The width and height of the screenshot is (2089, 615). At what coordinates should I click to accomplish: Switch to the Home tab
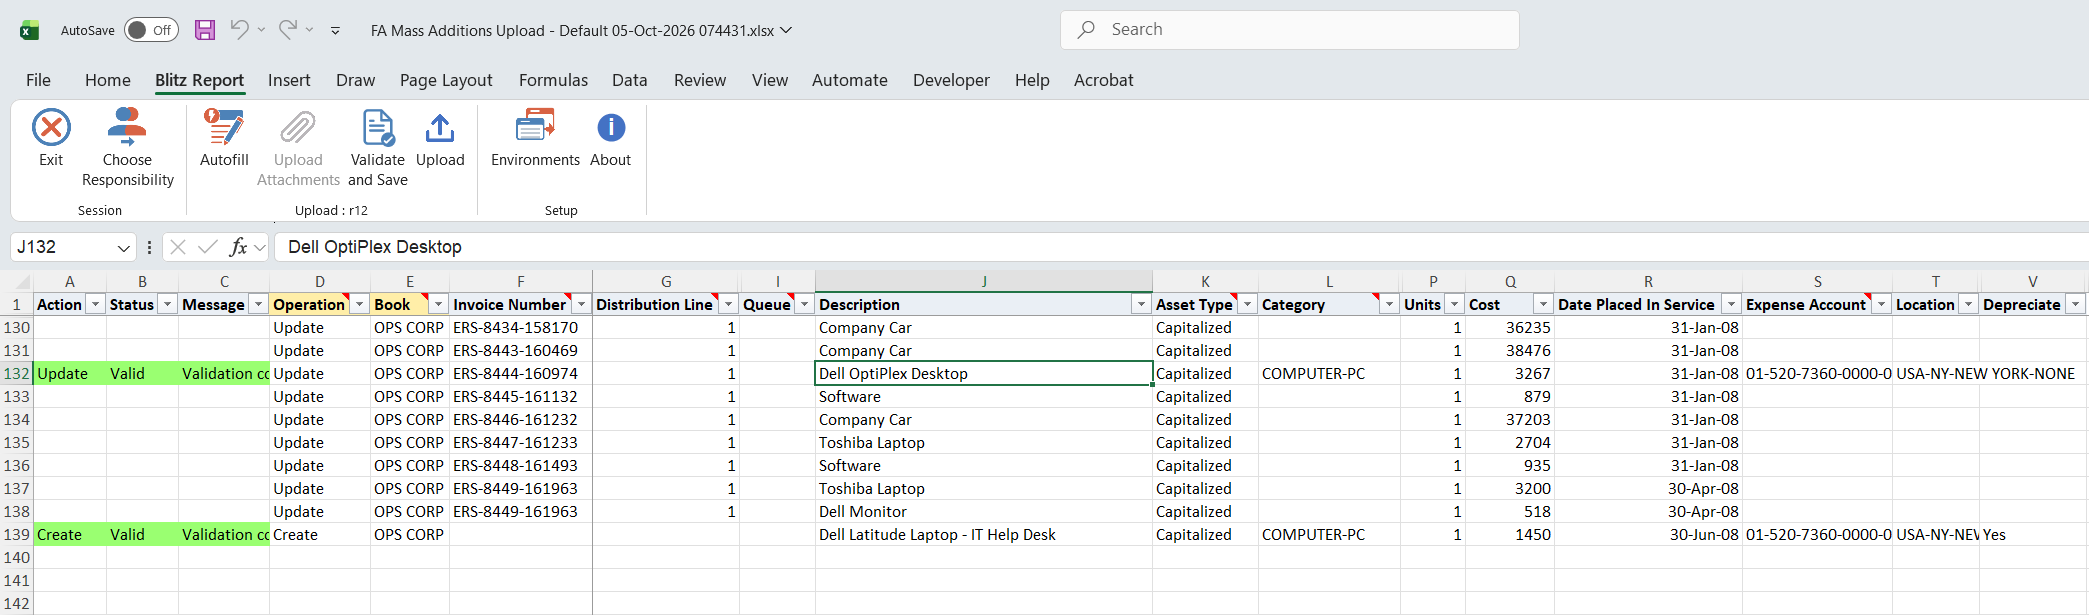click(108, 80)
